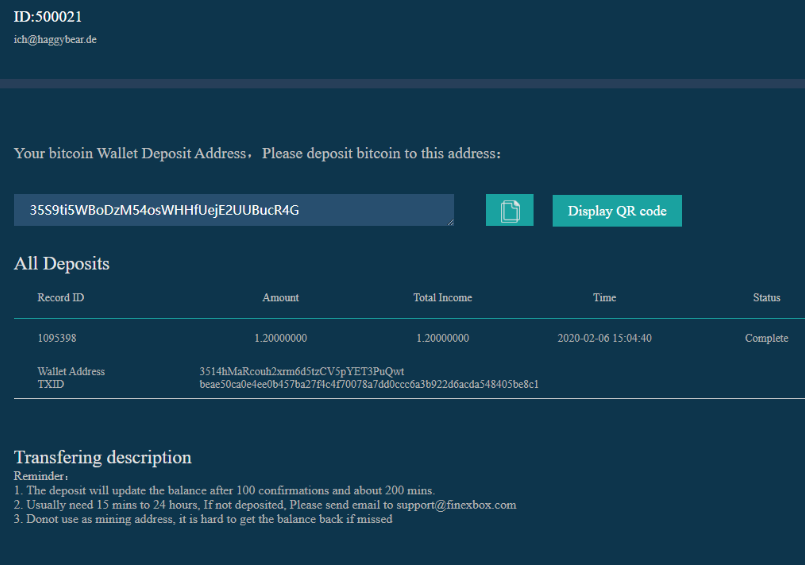Select the Amount column header
Image resolution: width=805 pixels, height=565 pixels.
click(x=280, y=298)
